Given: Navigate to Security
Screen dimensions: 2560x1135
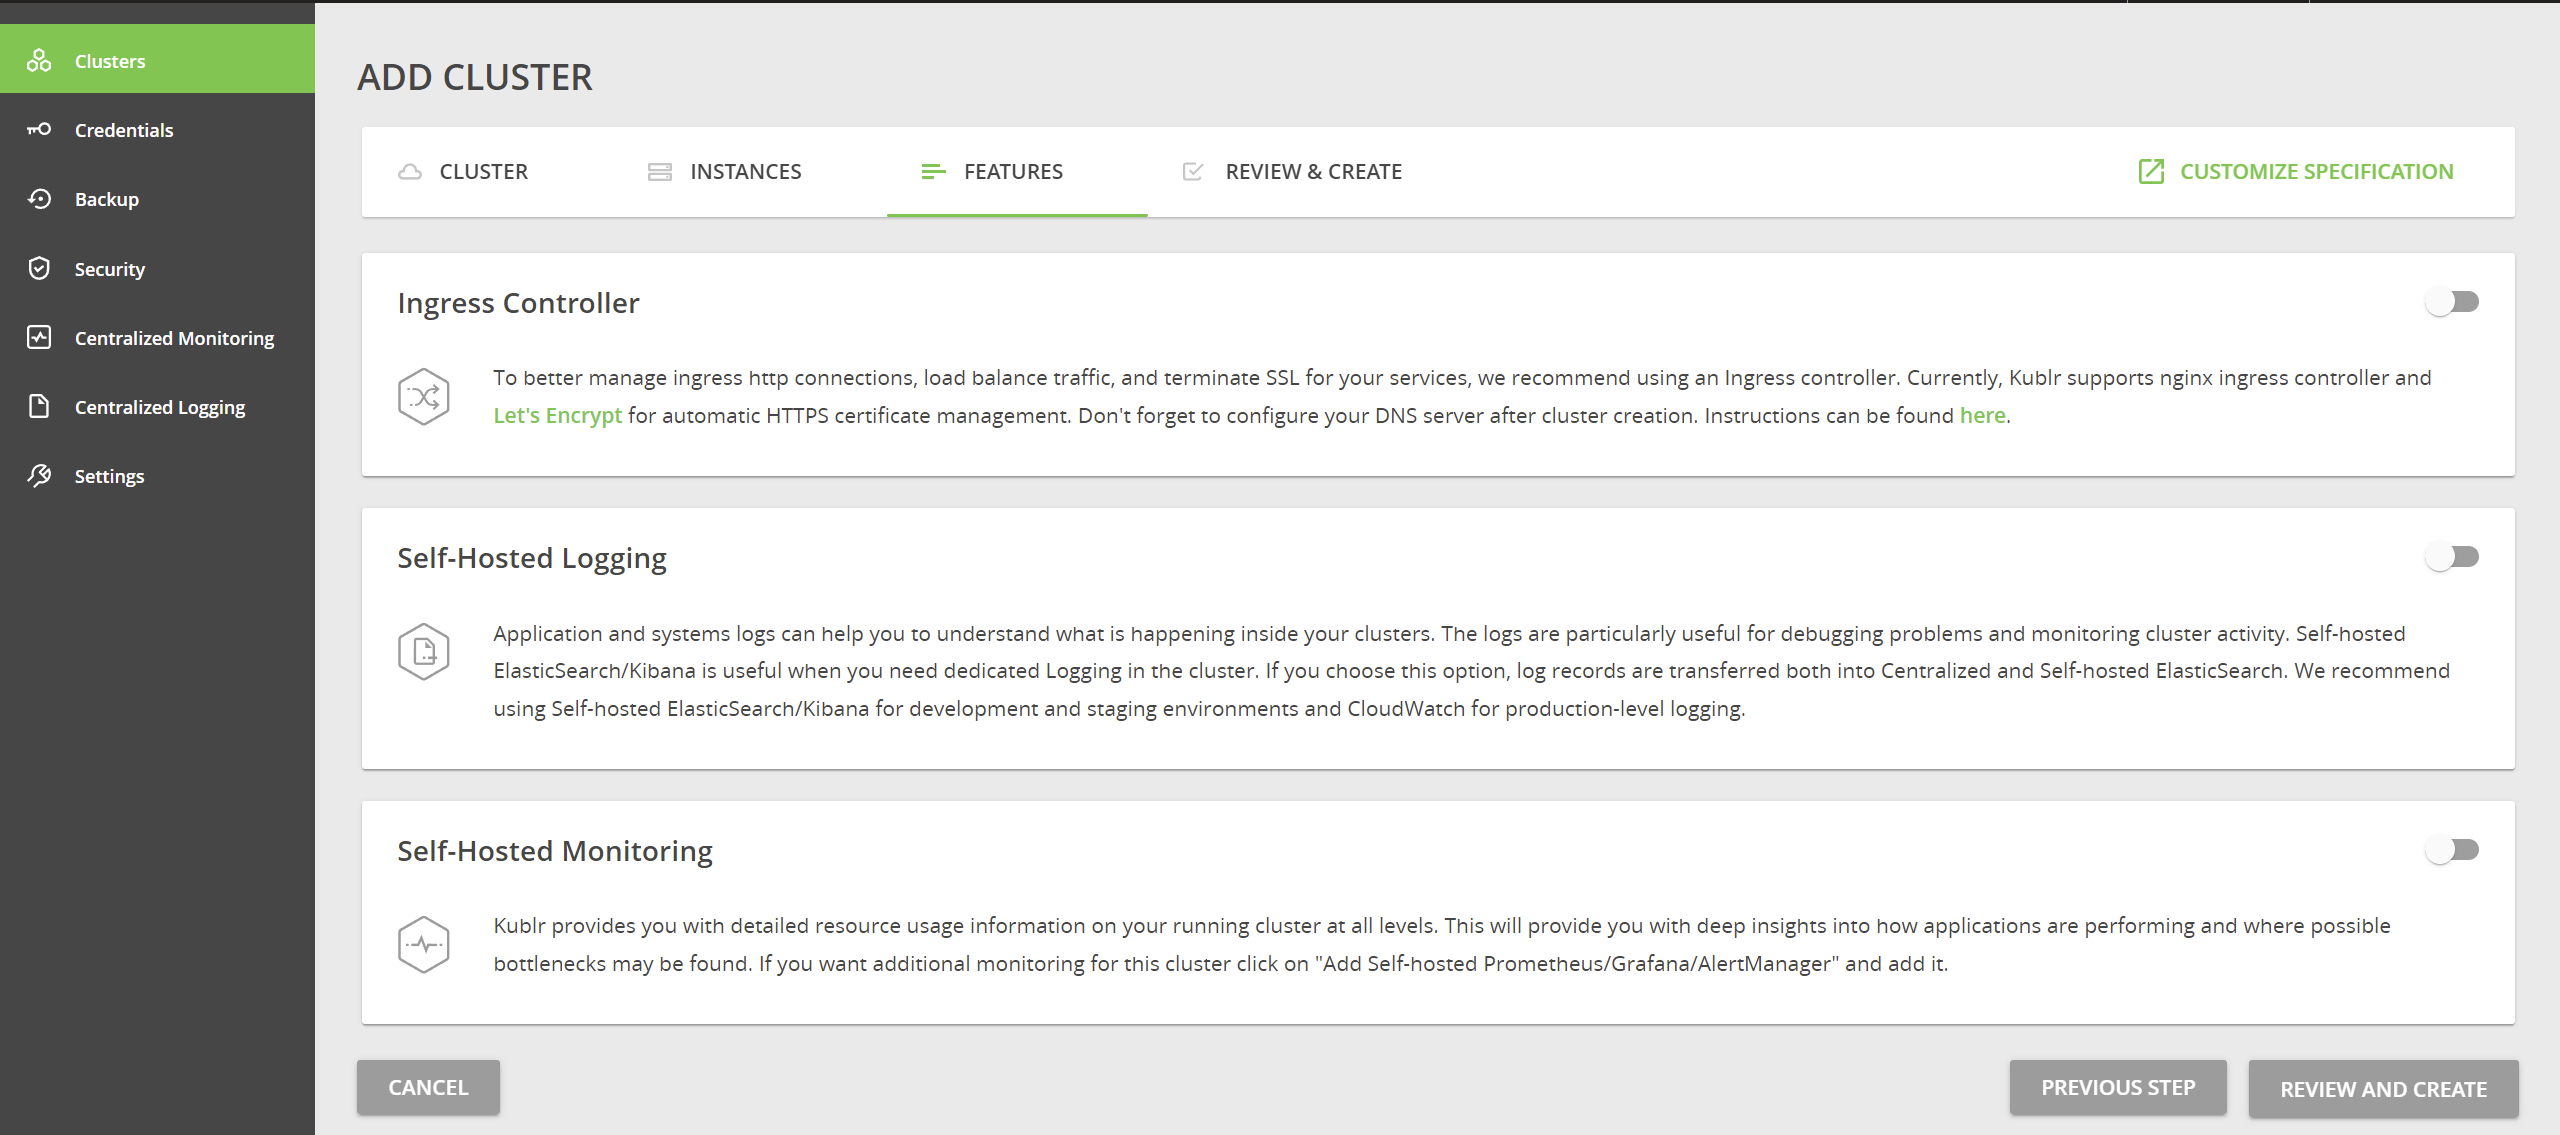Looking at the screenshot, I should click(157, 268).
